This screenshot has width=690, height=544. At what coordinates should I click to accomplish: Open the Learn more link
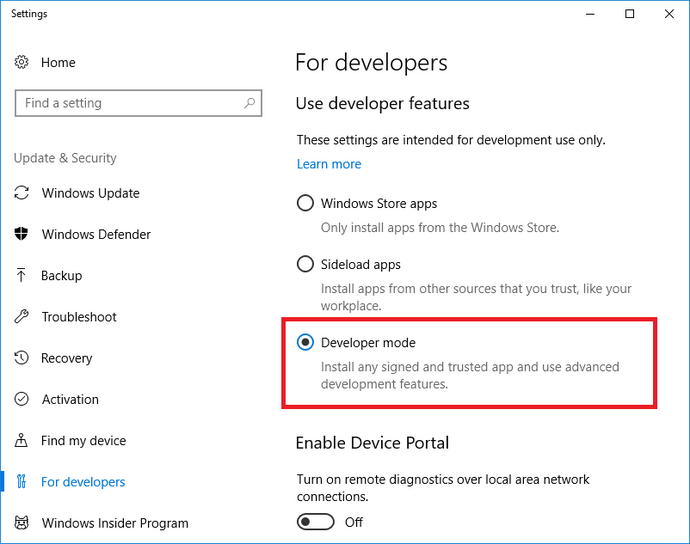(329, 164)
